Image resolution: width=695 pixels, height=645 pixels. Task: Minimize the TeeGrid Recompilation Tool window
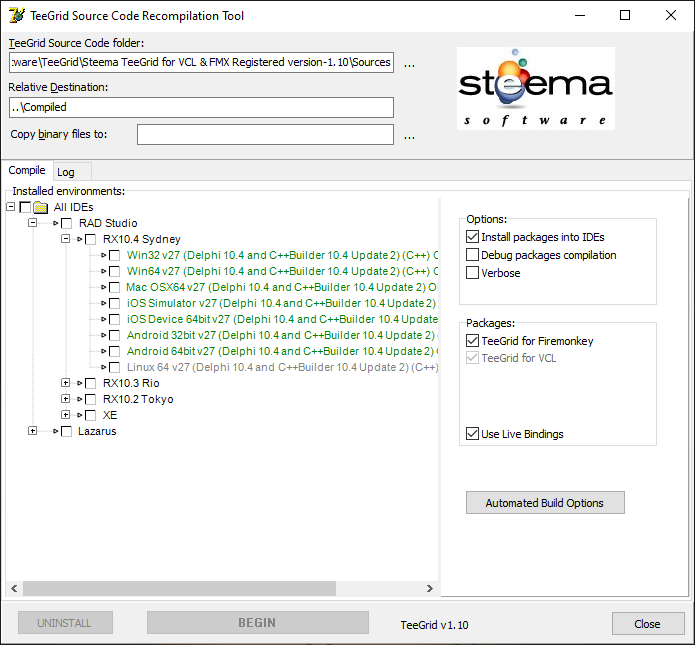580,16
